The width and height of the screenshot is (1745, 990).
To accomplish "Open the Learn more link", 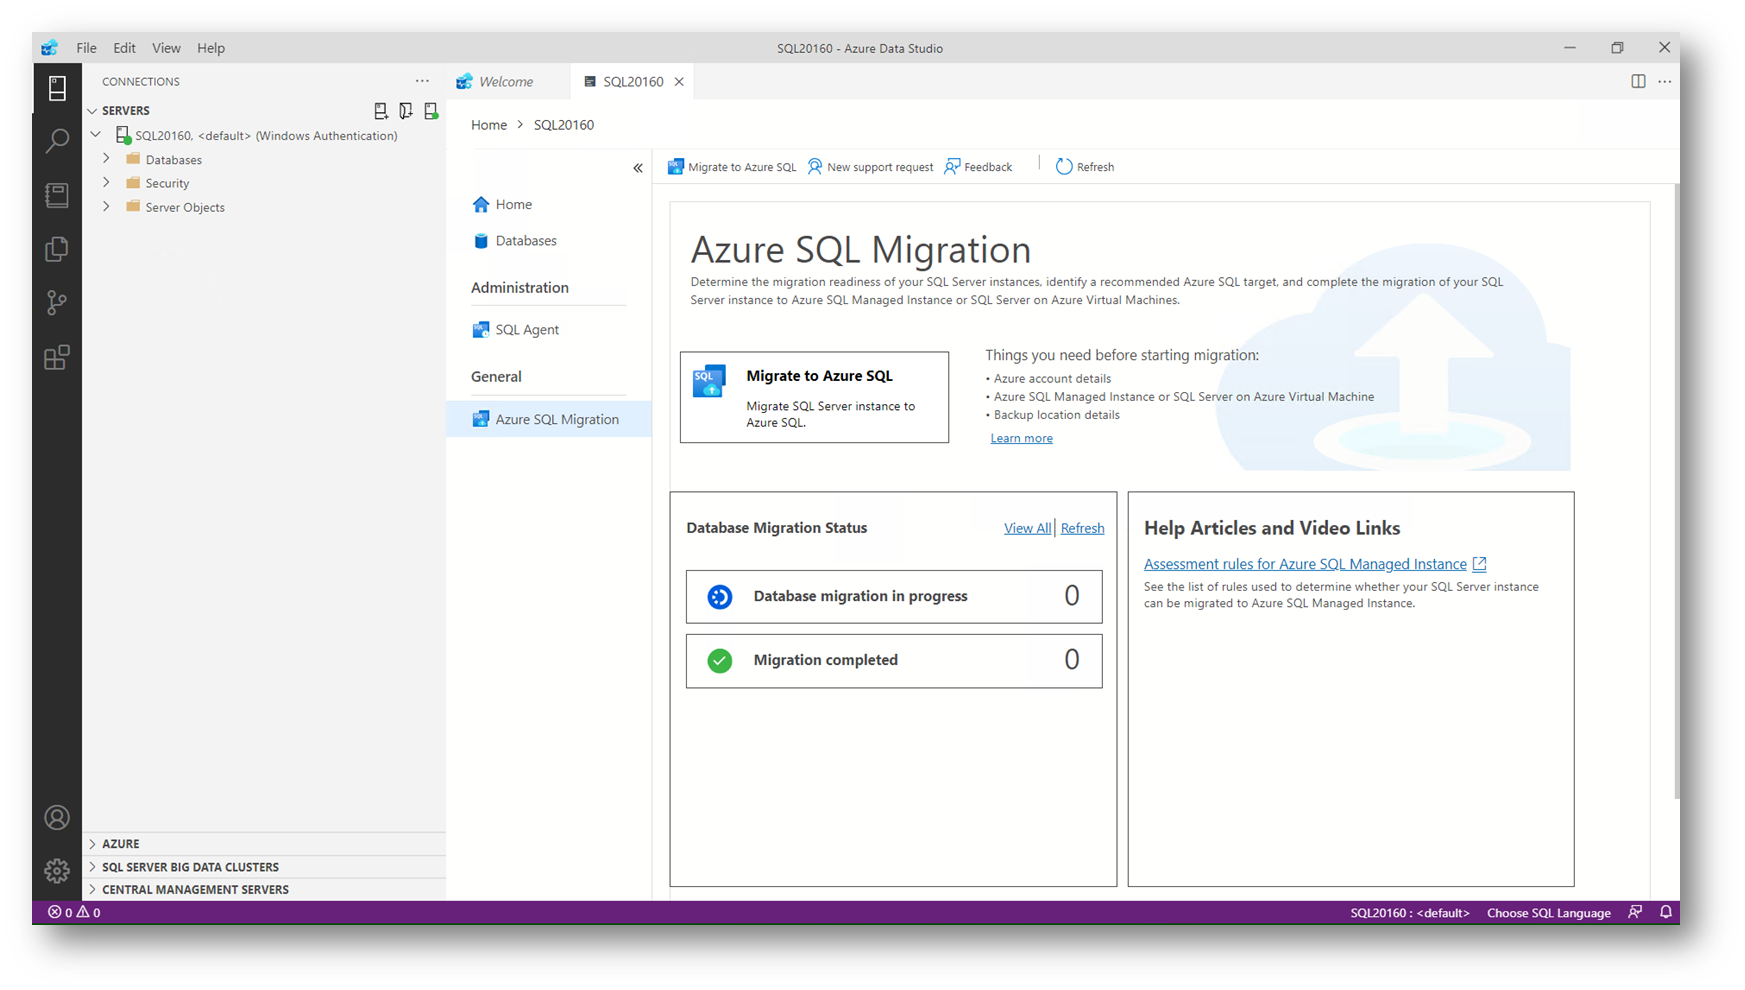I will coord(1021,438).
